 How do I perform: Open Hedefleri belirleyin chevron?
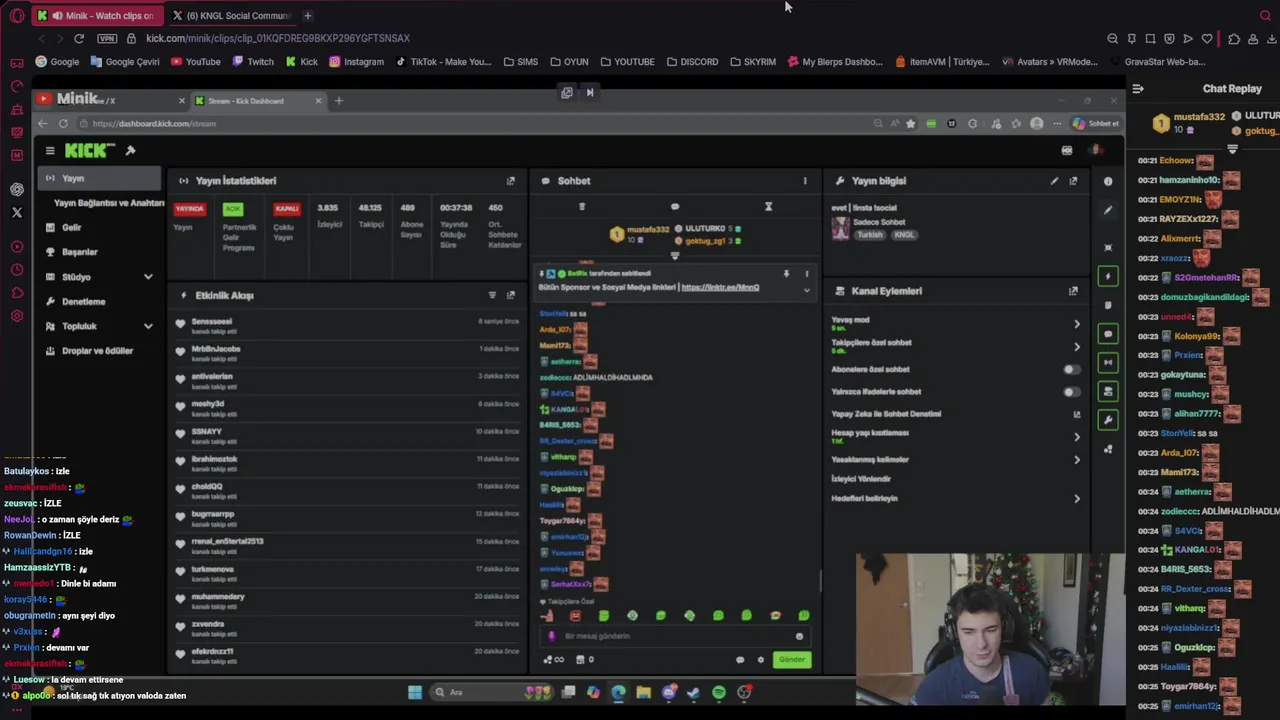pos(1076,498)
